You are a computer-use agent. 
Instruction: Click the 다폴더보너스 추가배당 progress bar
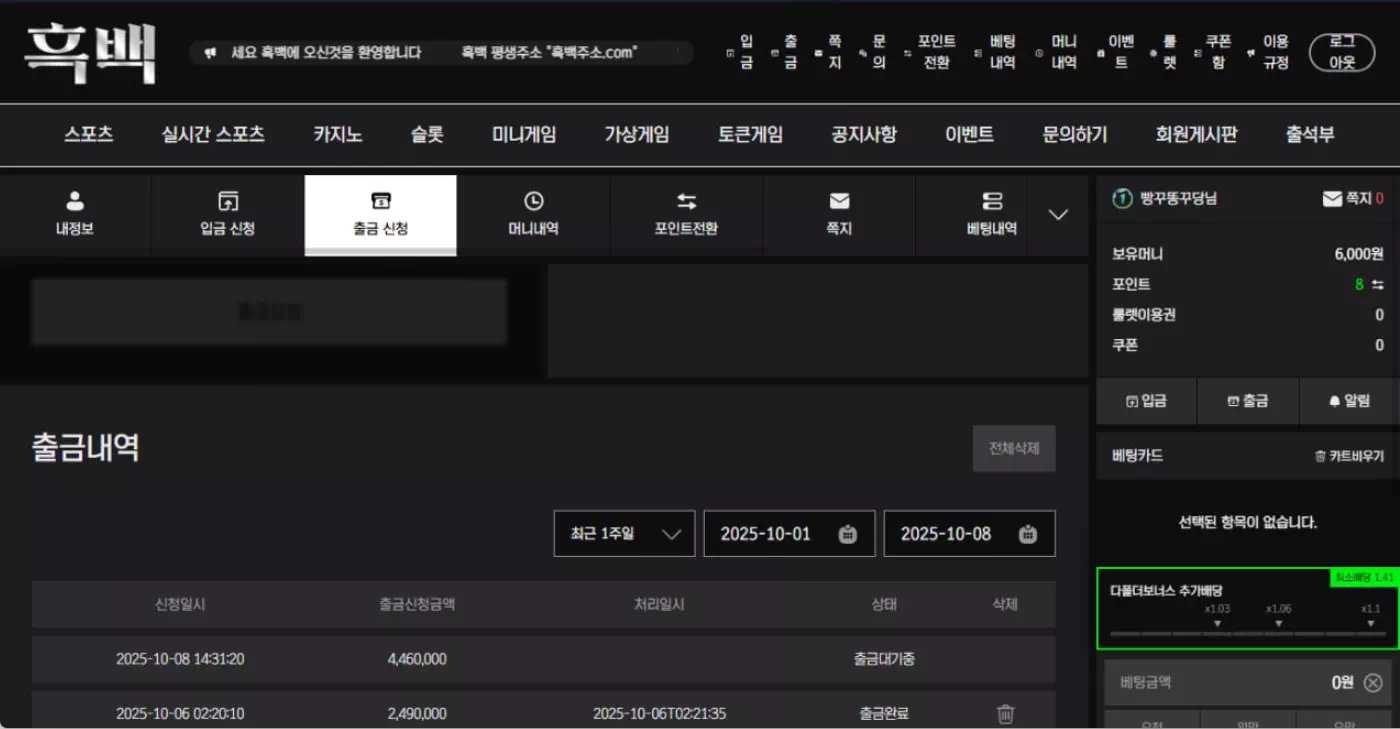[x=1247, y=634]
